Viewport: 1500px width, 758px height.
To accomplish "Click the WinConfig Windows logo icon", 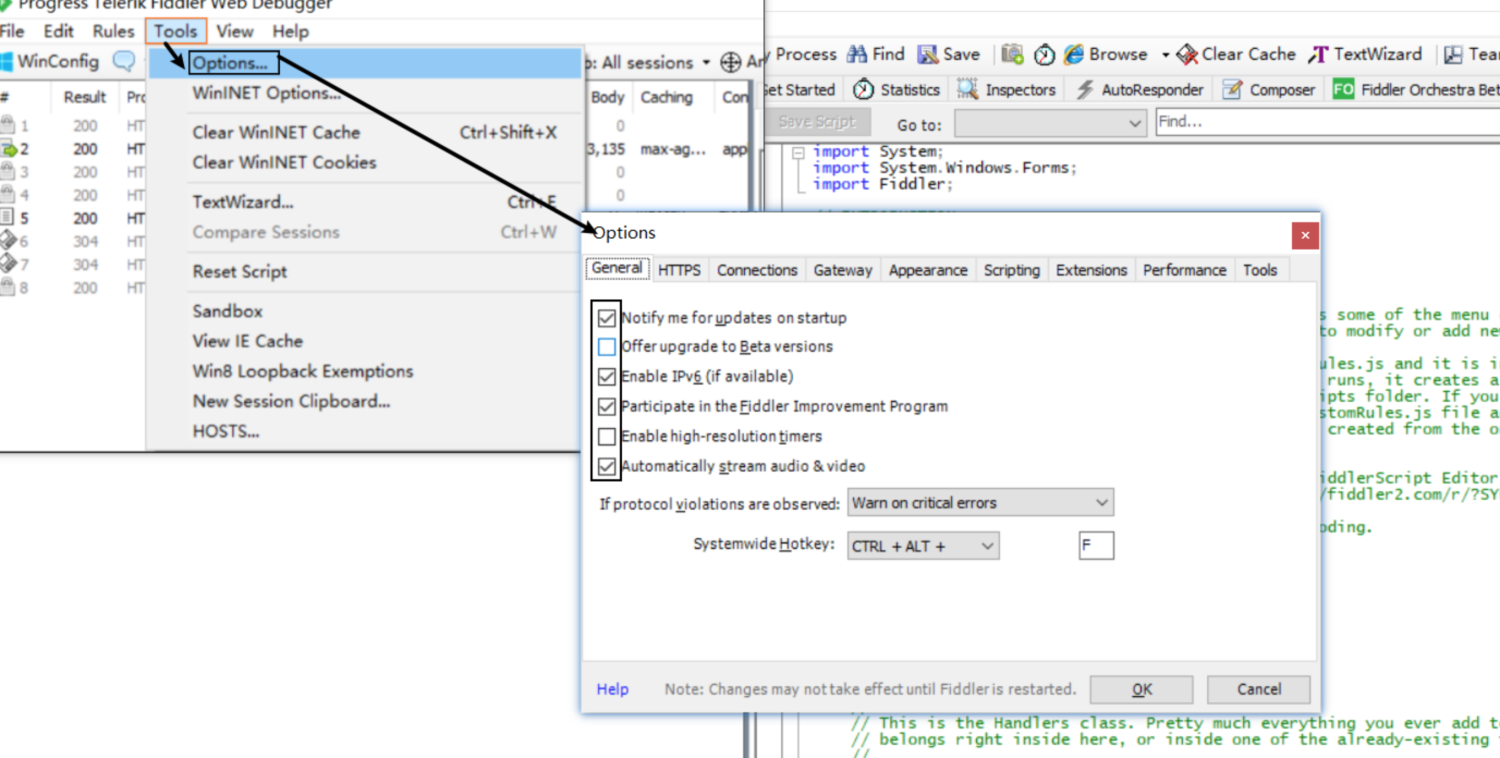I will (7, 62).
